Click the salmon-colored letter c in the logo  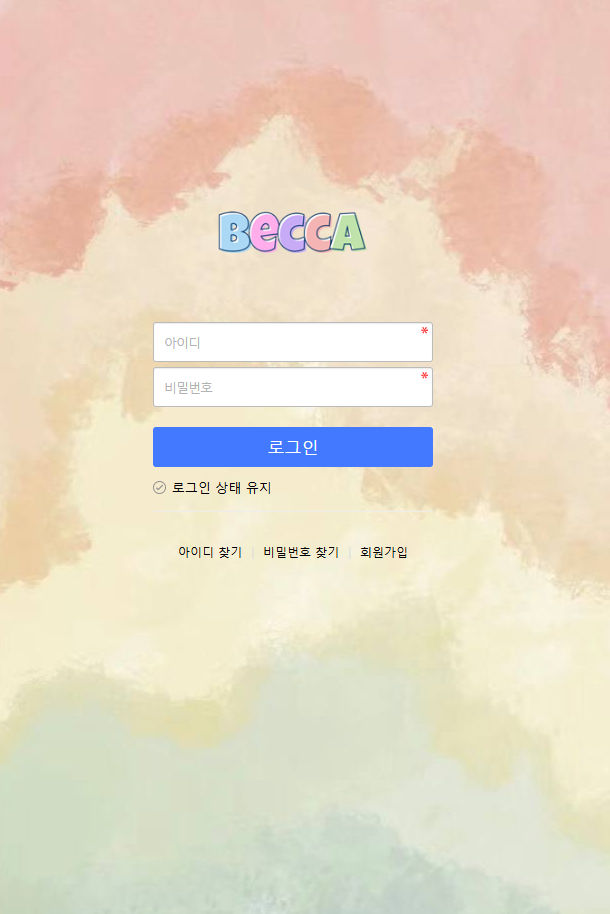point(318,232)
